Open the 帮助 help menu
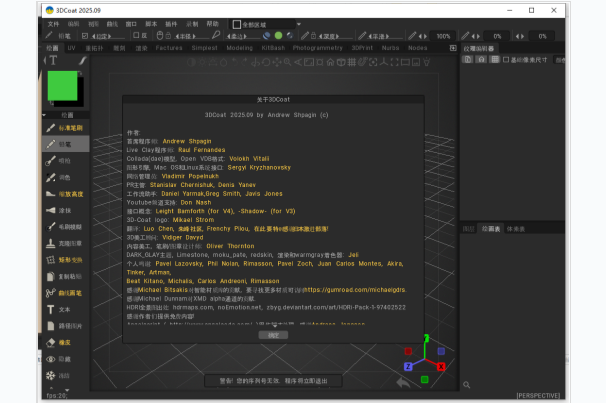 pyautogui.click(x=212, y=23)
